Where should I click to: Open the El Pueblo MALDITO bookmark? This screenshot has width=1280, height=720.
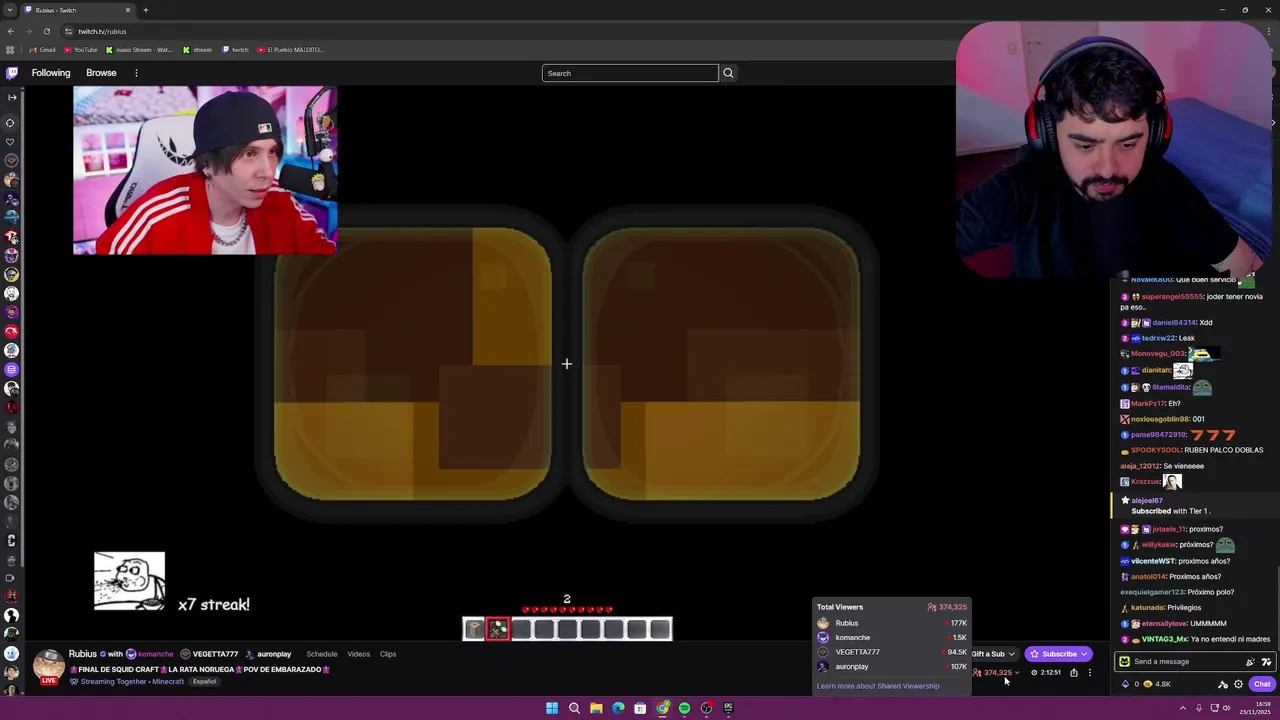click(x=290, y=50)
